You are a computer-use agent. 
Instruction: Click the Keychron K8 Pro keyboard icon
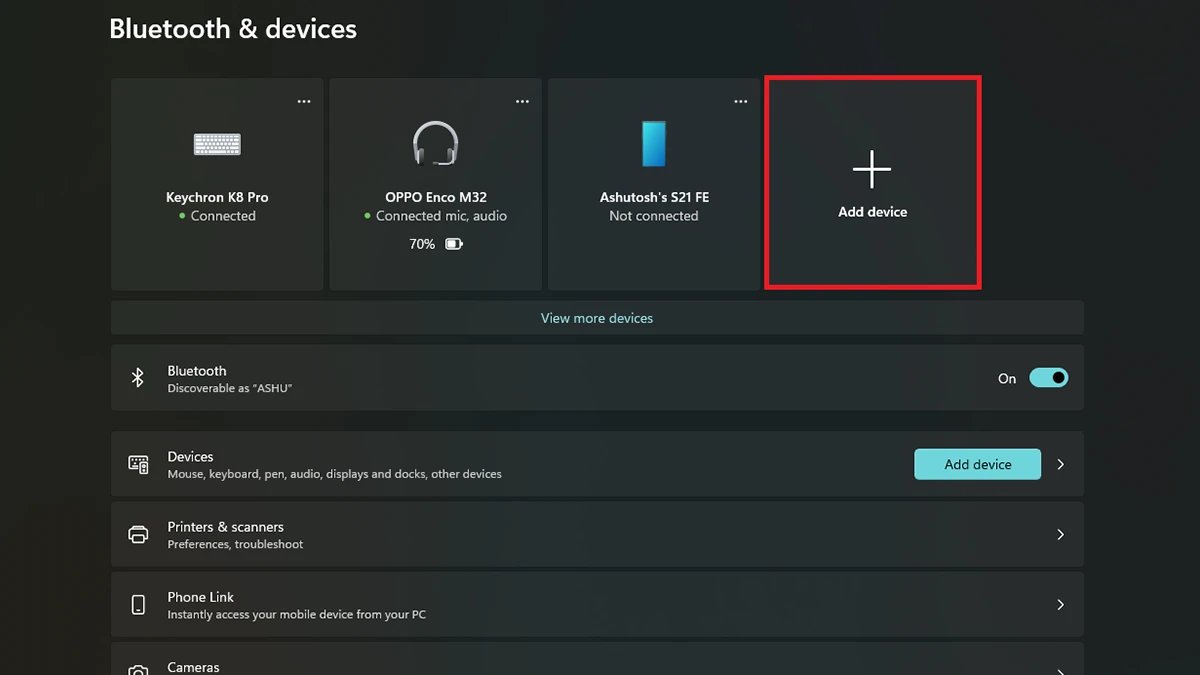click(x=217, y=144)
